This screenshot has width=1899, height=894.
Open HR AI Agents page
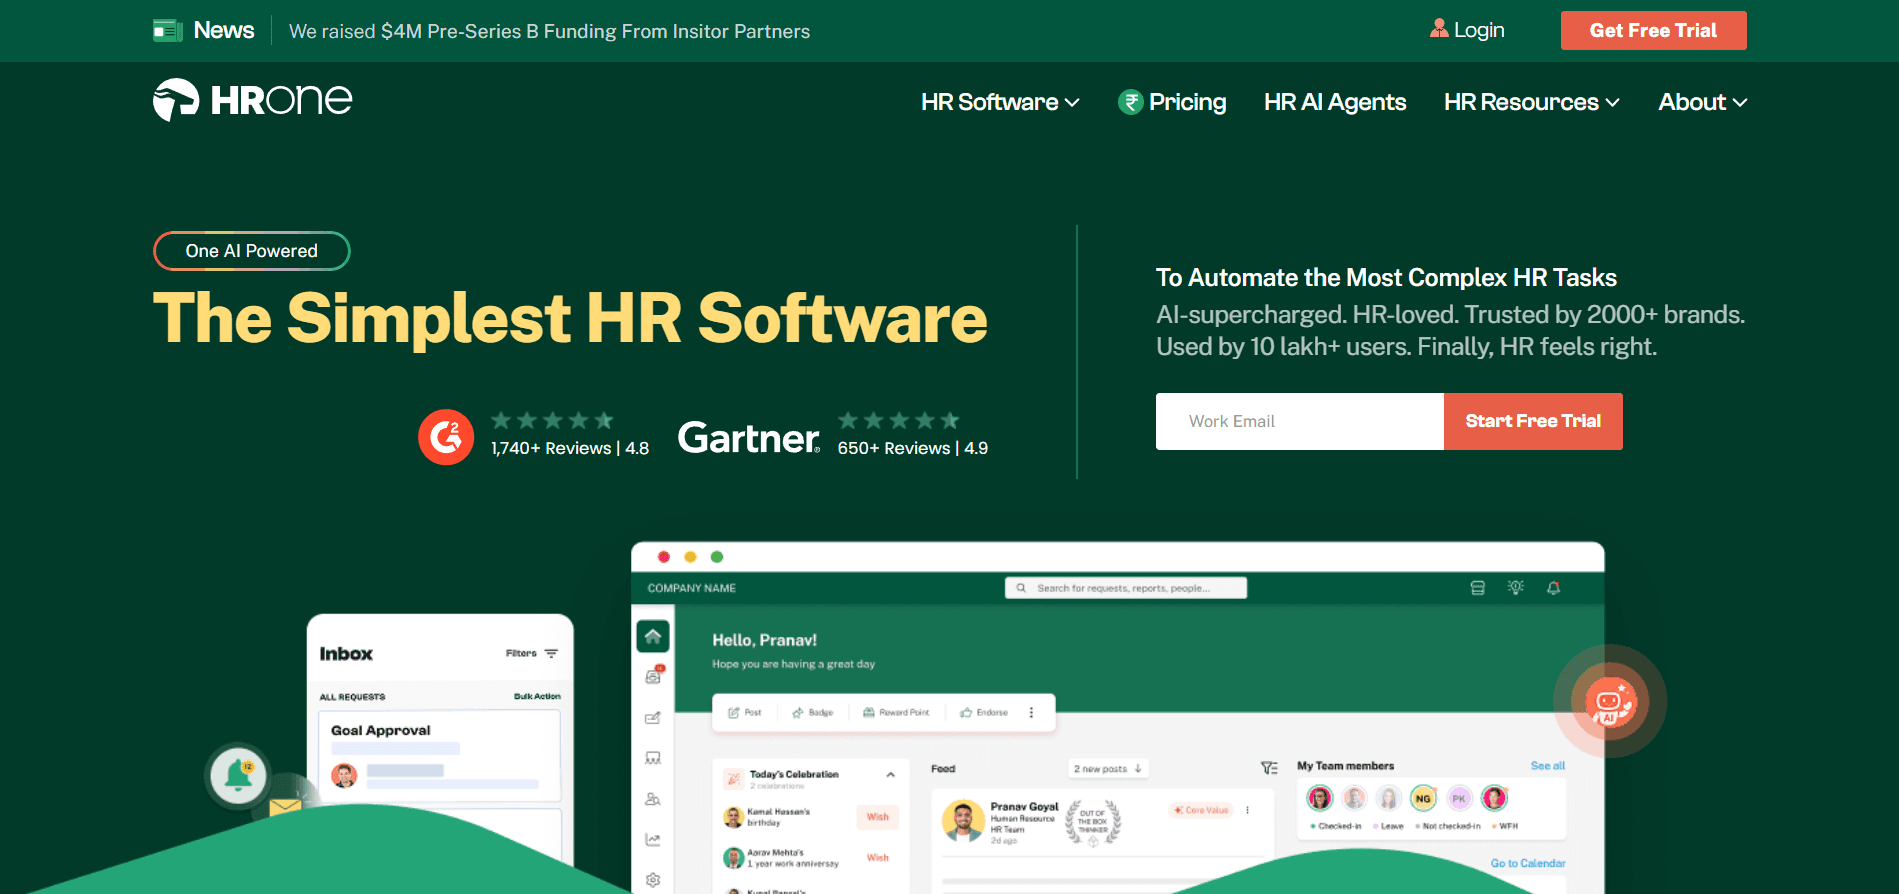(x=1335, y=102)
